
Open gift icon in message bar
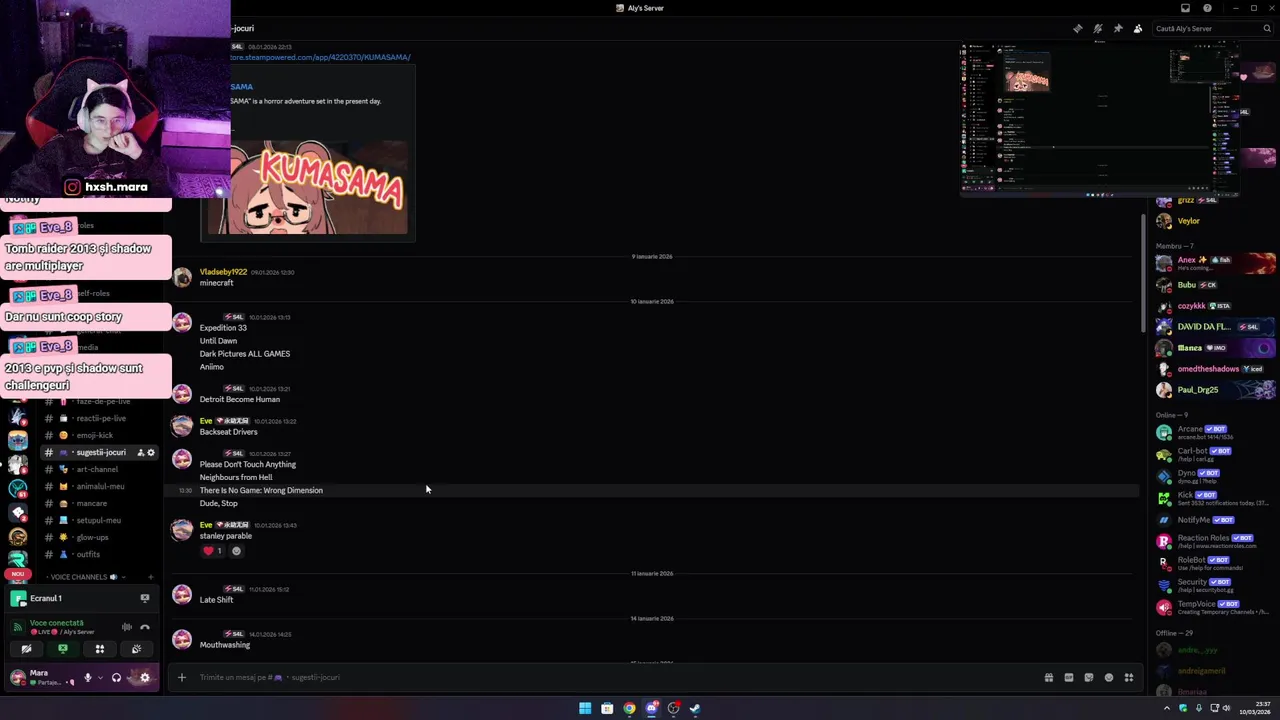pyautogui.click(x=1048, y=677)
